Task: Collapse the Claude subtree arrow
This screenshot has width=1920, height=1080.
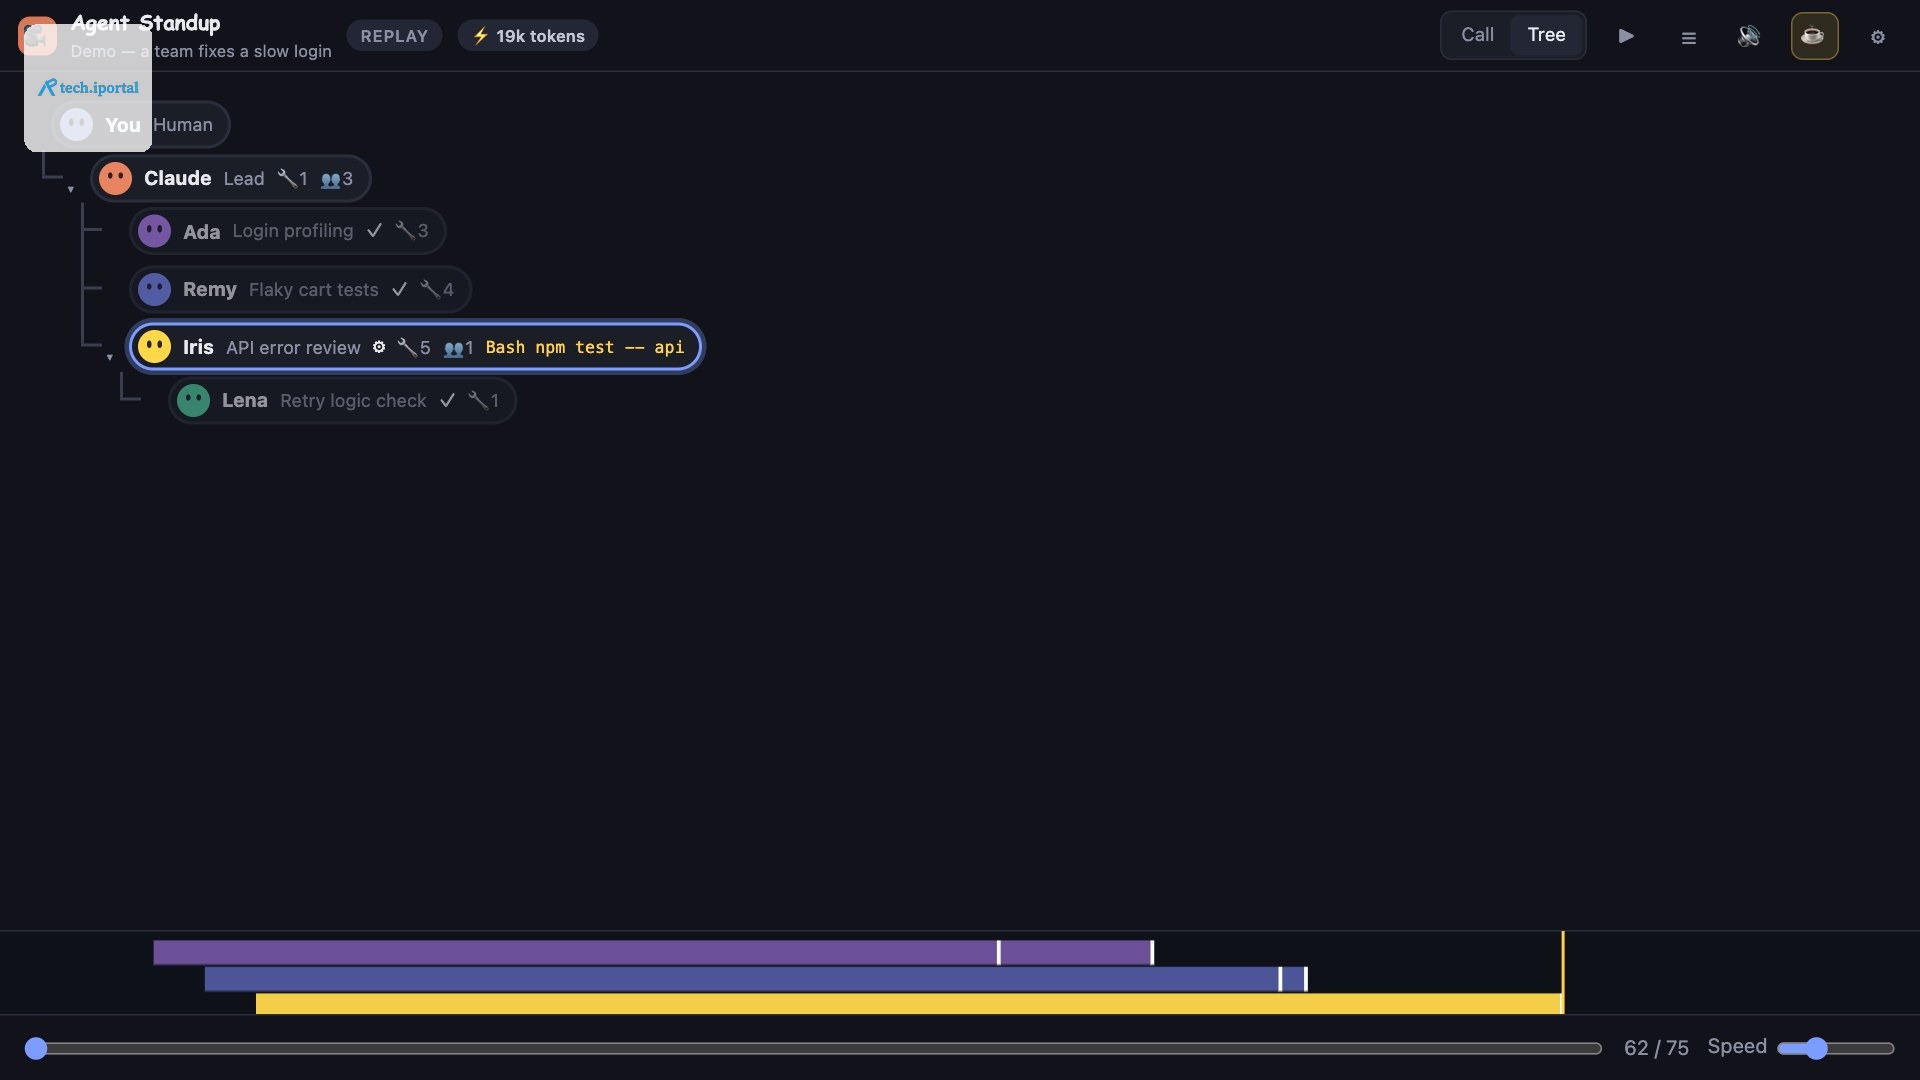Action: pos(70,189)
